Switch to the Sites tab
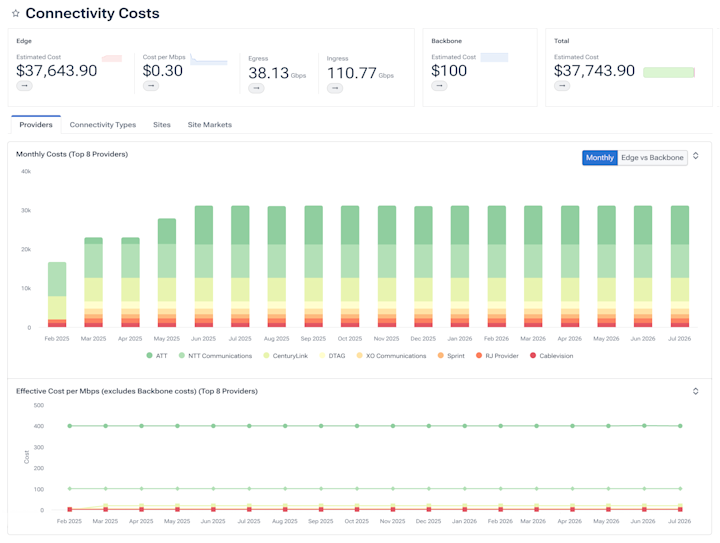720x543 pixels. coord(162,125)
